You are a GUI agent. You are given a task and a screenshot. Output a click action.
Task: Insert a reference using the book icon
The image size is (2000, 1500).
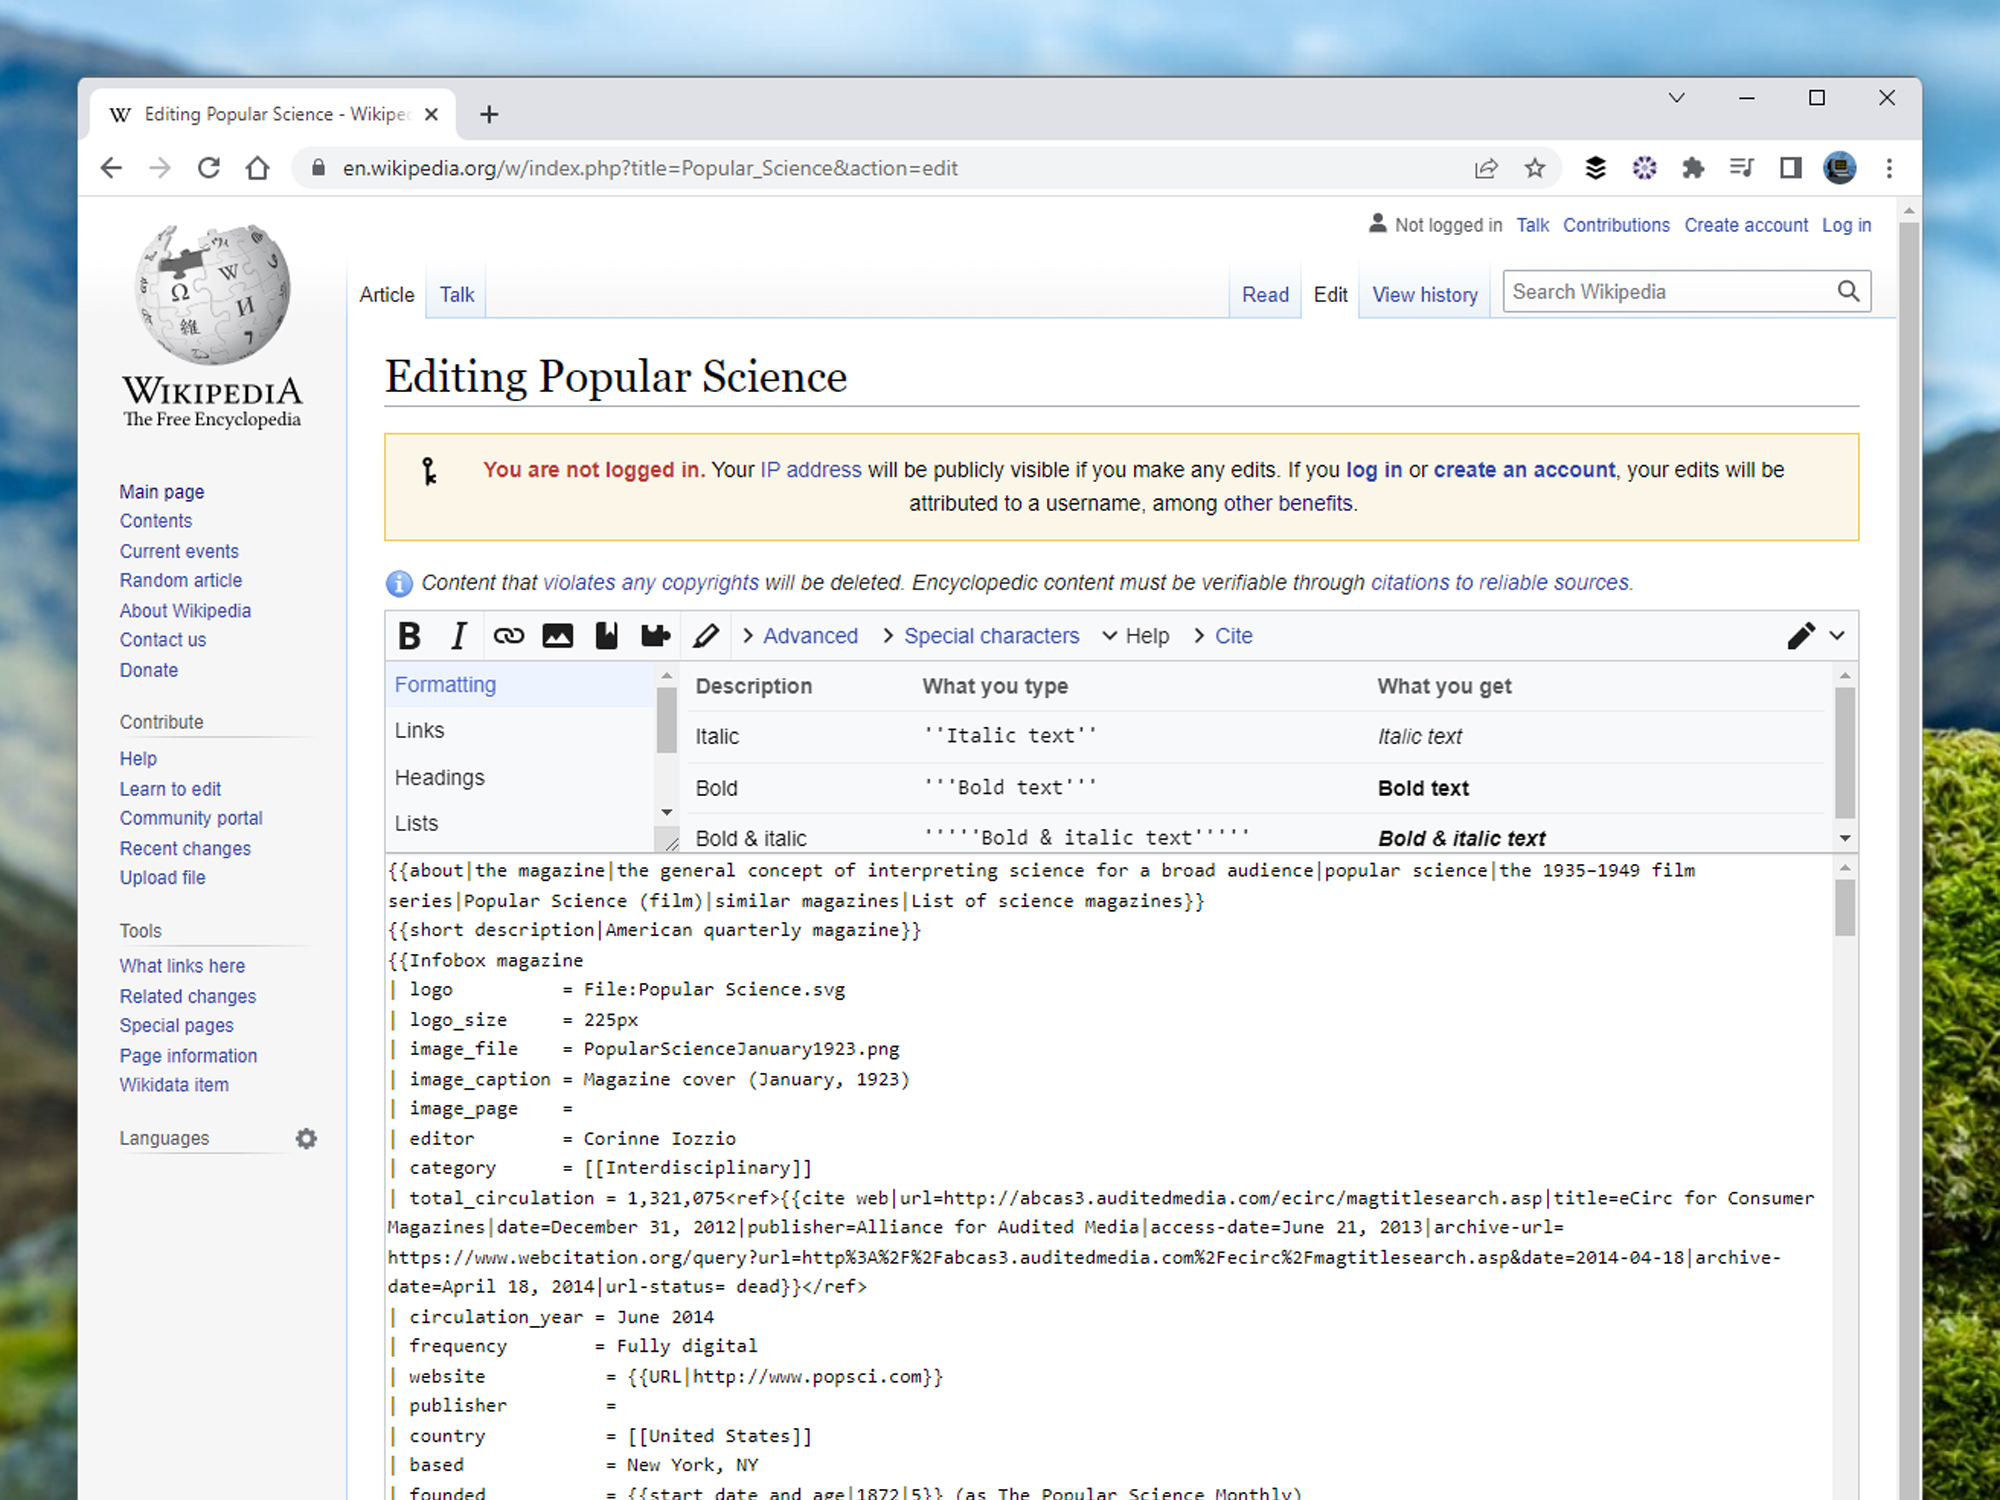click(x=606, y=635)
